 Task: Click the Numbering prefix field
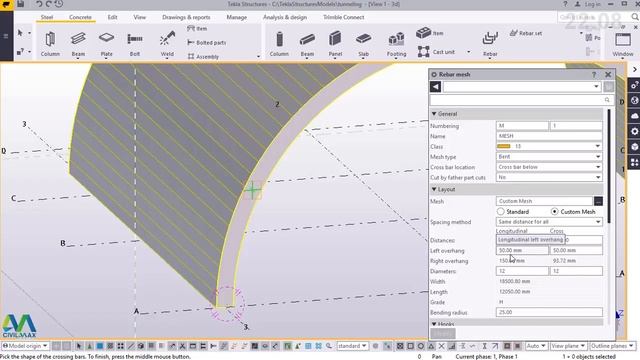point(522,126)
